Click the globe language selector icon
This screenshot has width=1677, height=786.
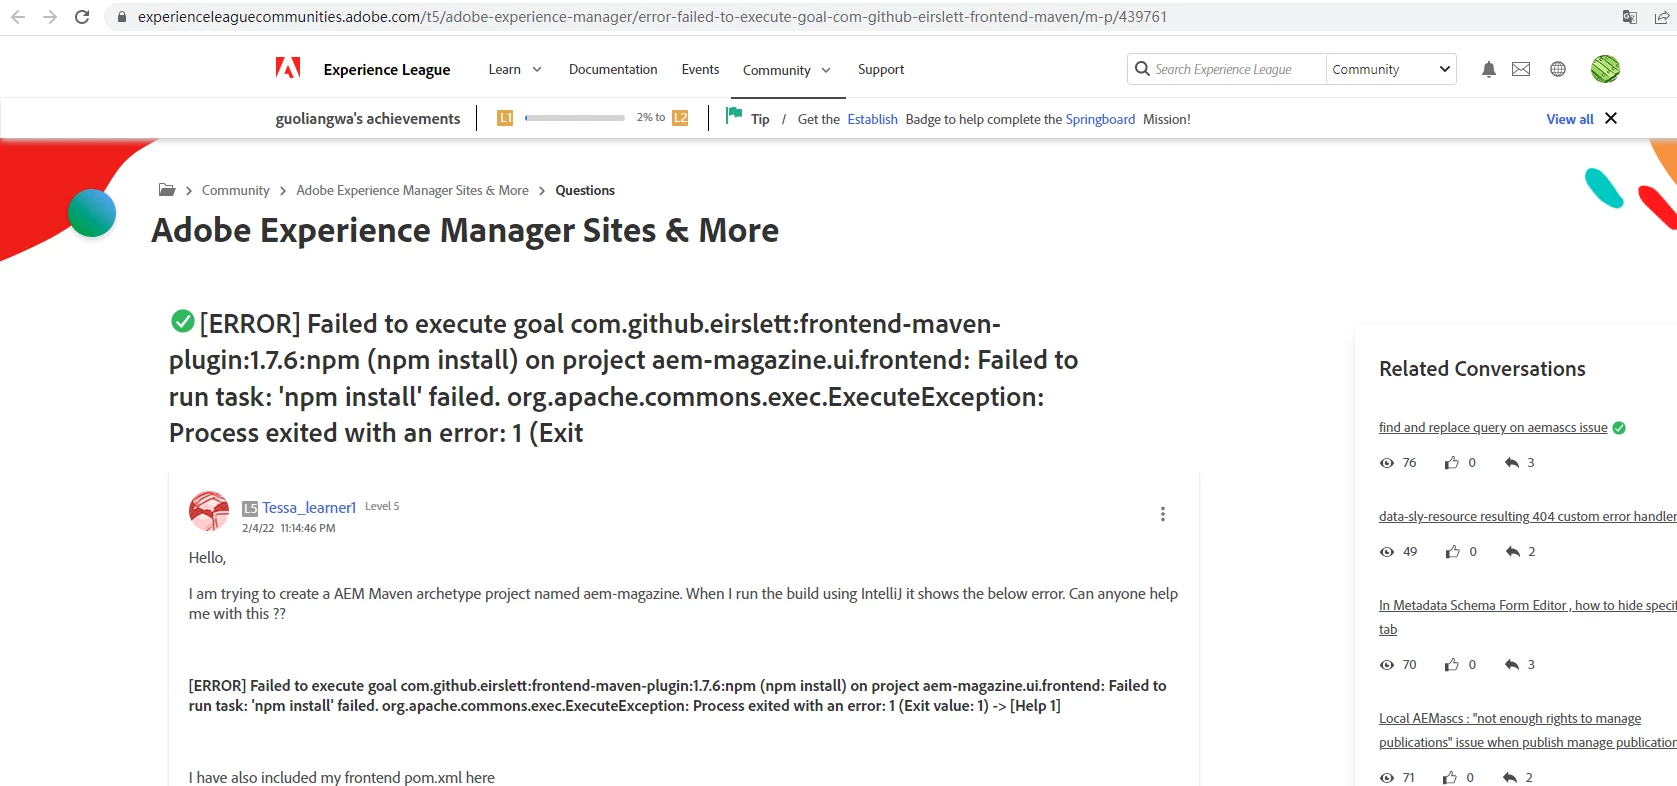(1558, 69)
